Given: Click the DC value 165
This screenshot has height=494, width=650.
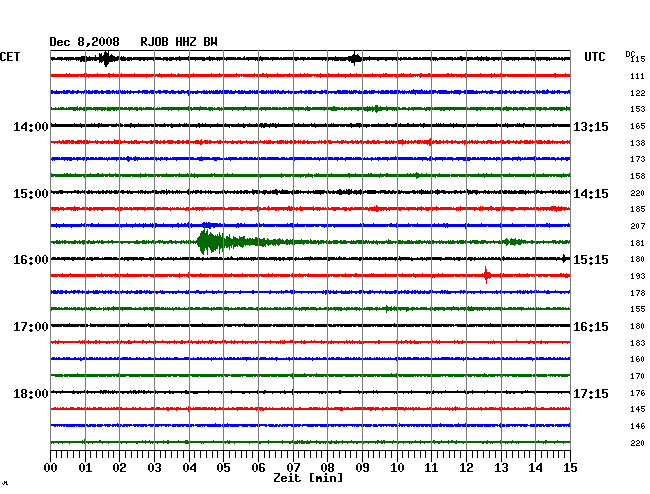Looking at the screenshot, I should (638, 126).
